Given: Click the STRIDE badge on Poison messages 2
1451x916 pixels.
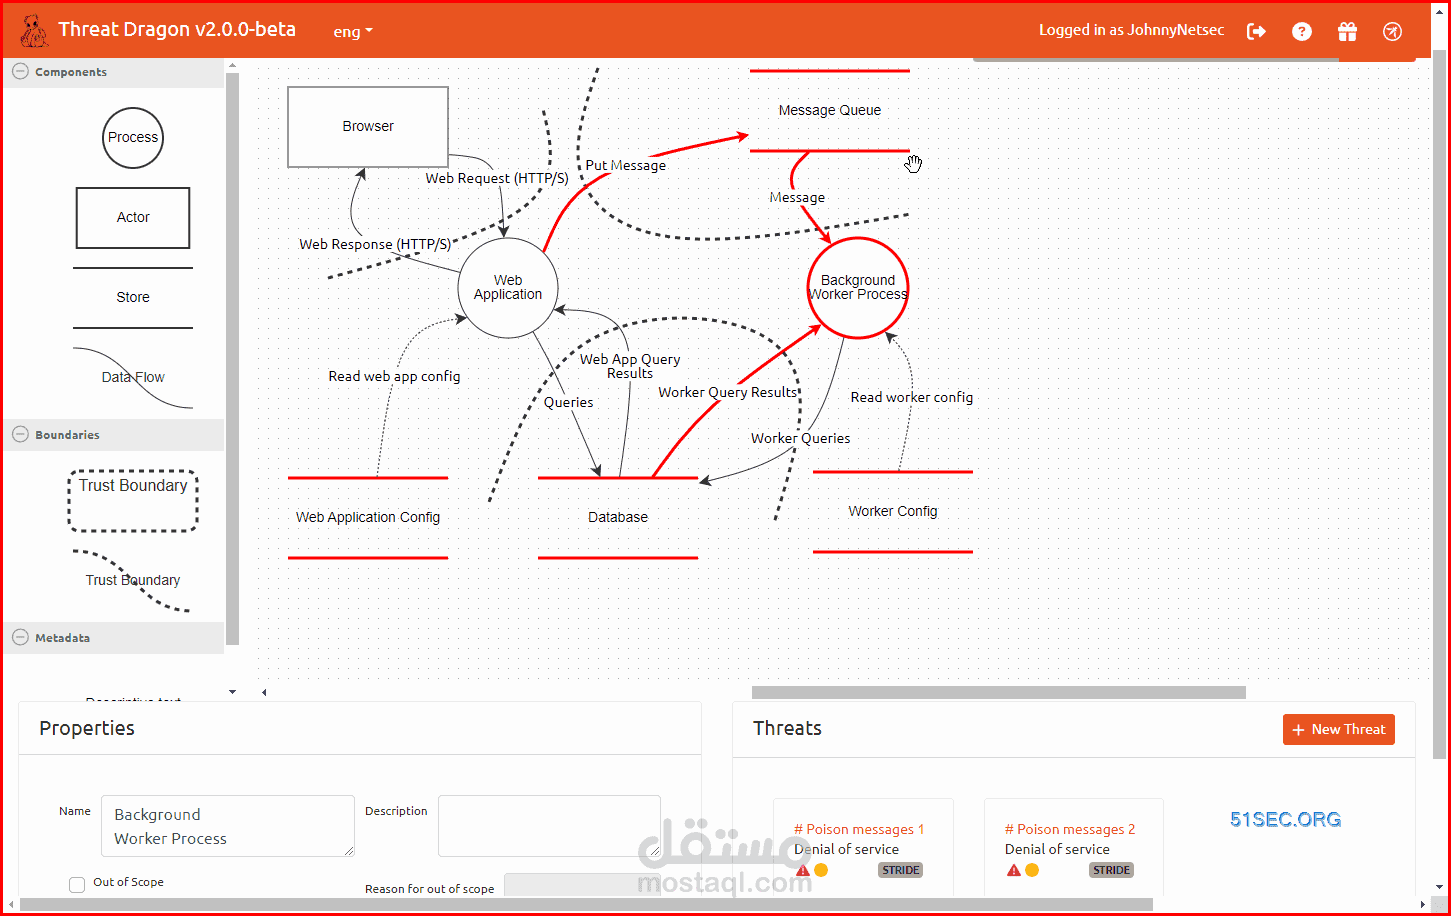Looking at the screenshot, I should [1111, 871].
